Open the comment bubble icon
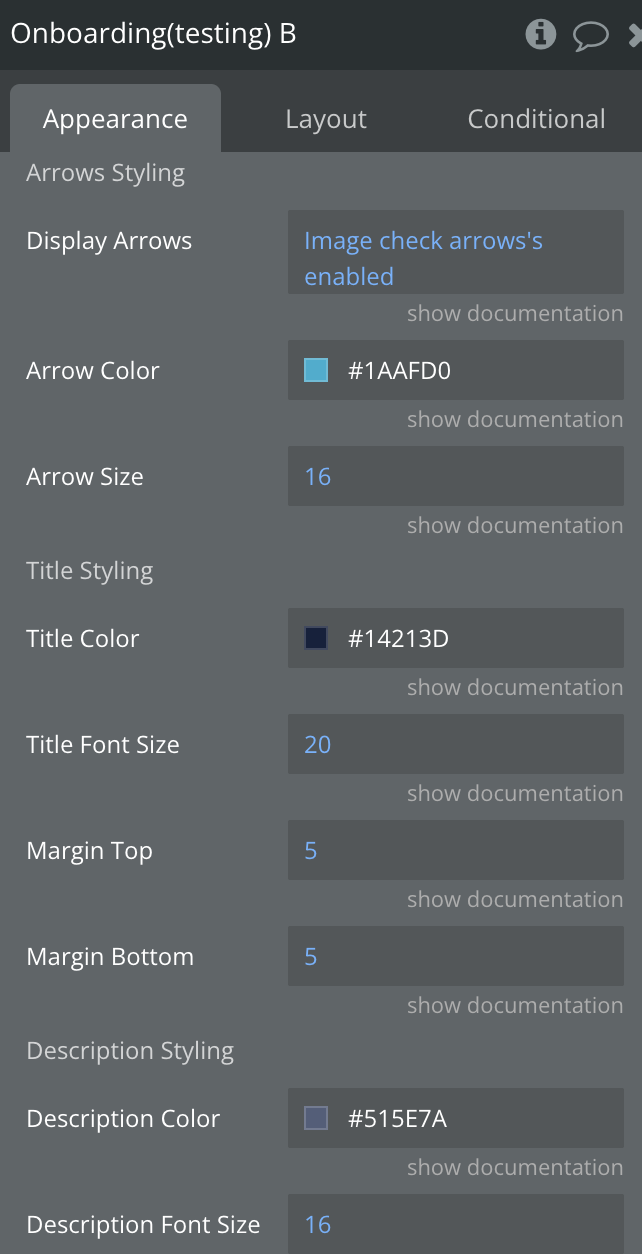This screenshot has width=642, height=1254. (x=590, y=36)
